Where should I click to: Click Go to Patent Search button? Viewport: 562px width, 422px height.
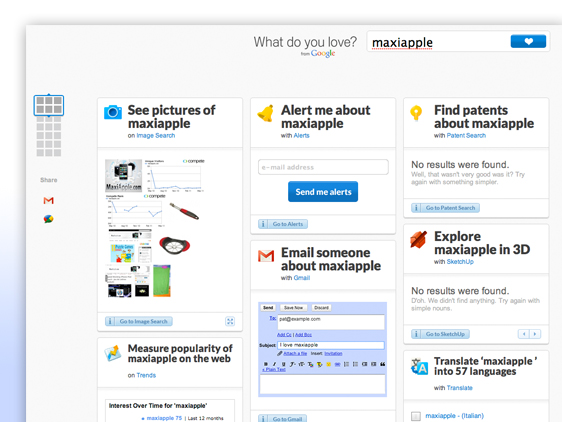pyautogui.click(x=445, y=208)
